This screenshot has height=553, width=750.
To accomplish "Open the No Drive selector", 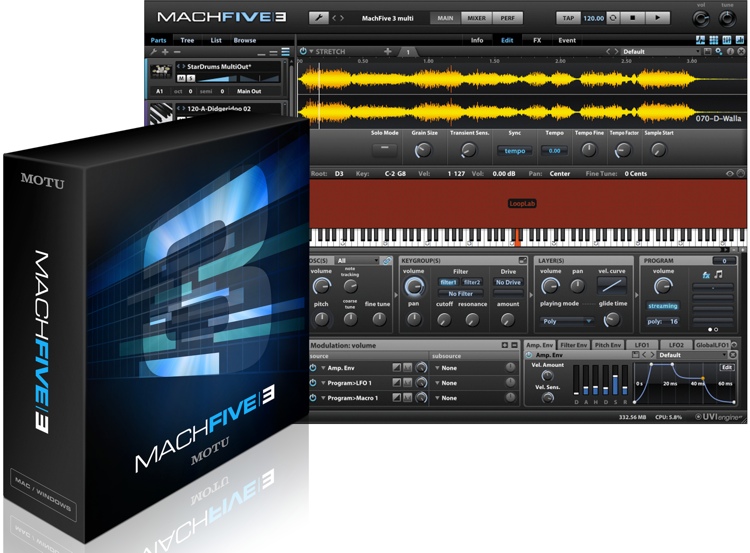I will coord(508,282).
